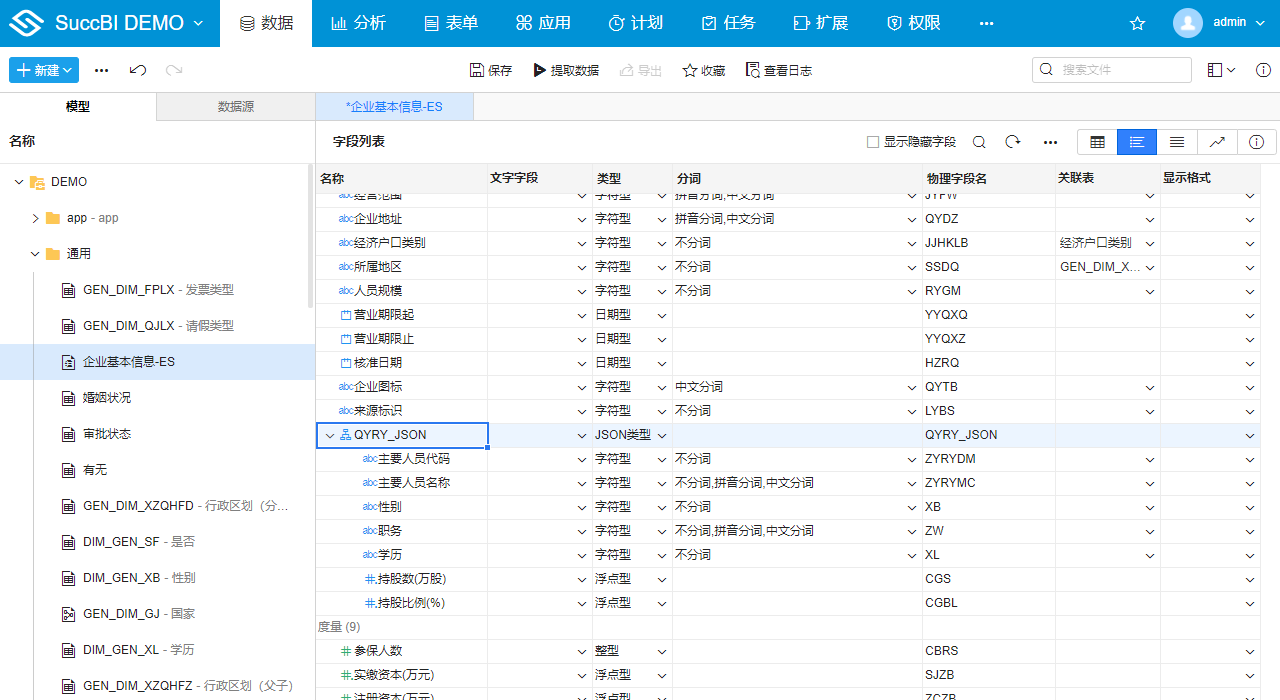Click inside the 搜索文件 search field
Viewport: 1280px width, 700px height.
[x=1110, y=70]
